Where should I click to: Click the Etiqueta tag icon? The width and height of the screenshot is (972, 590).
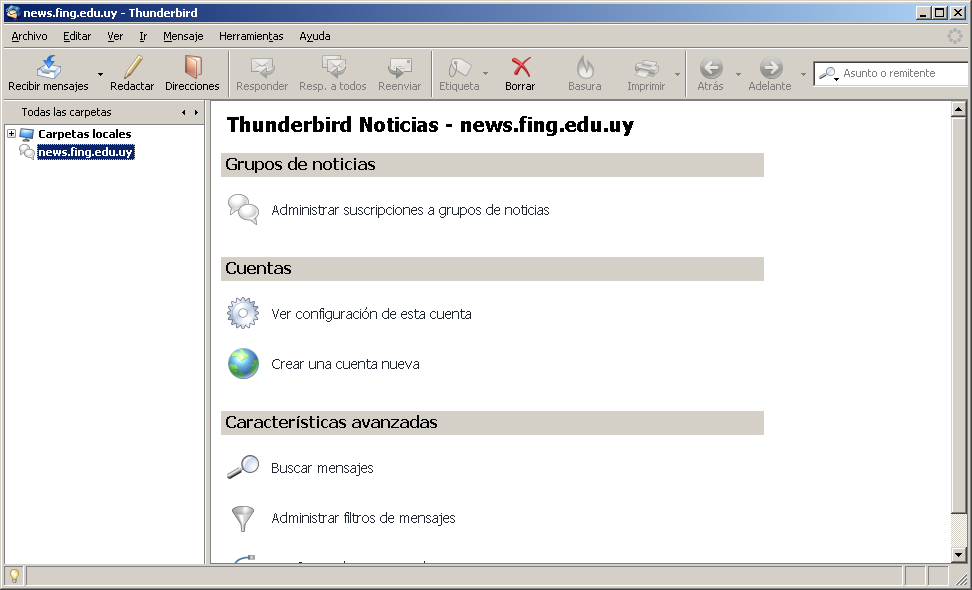point(459,67)
